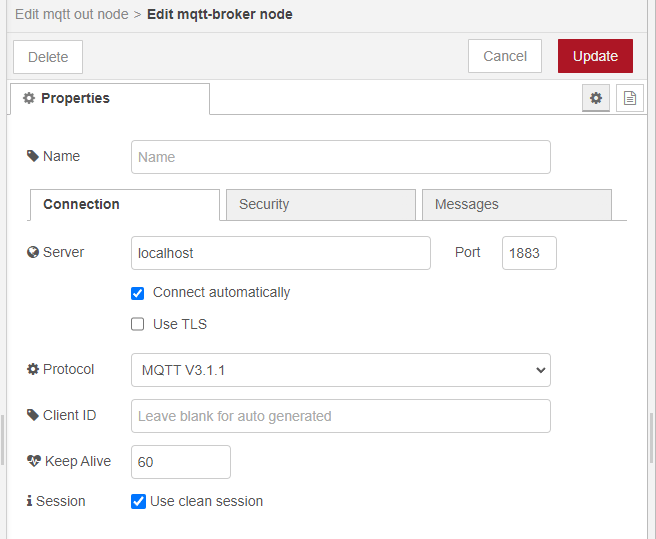The image size is (656, 539).
Task: Click the Port 1883 field
Action: (528, 253)
